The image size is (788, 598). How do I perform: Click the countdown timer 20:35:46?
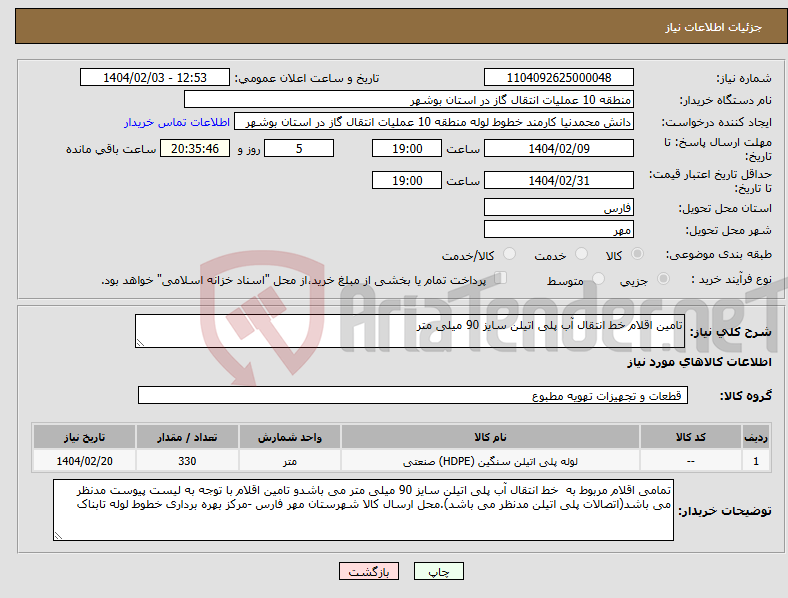tap(195, 148)
